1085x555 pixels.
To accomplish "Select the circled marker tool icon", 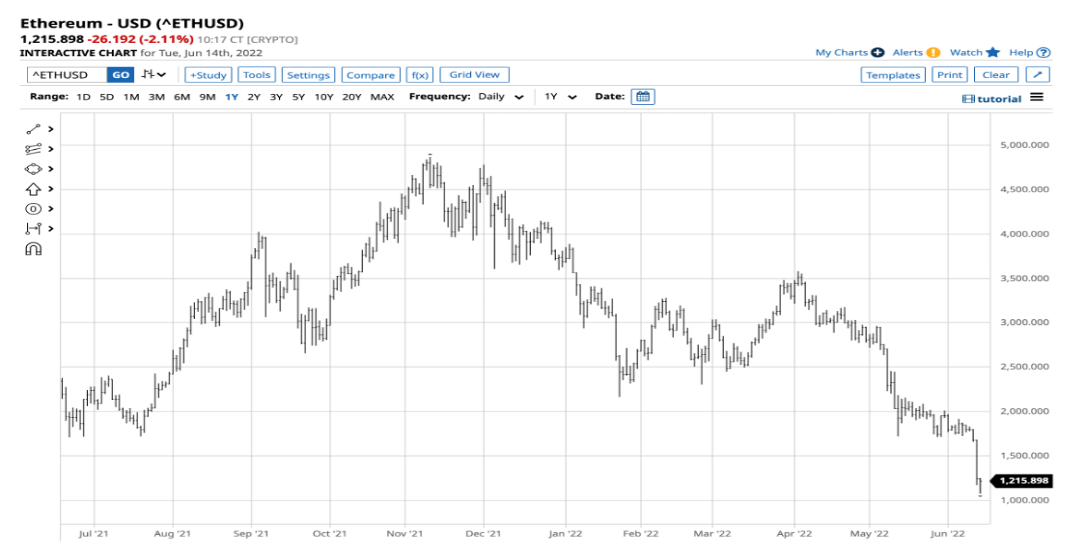I will (x=33, y=209).
